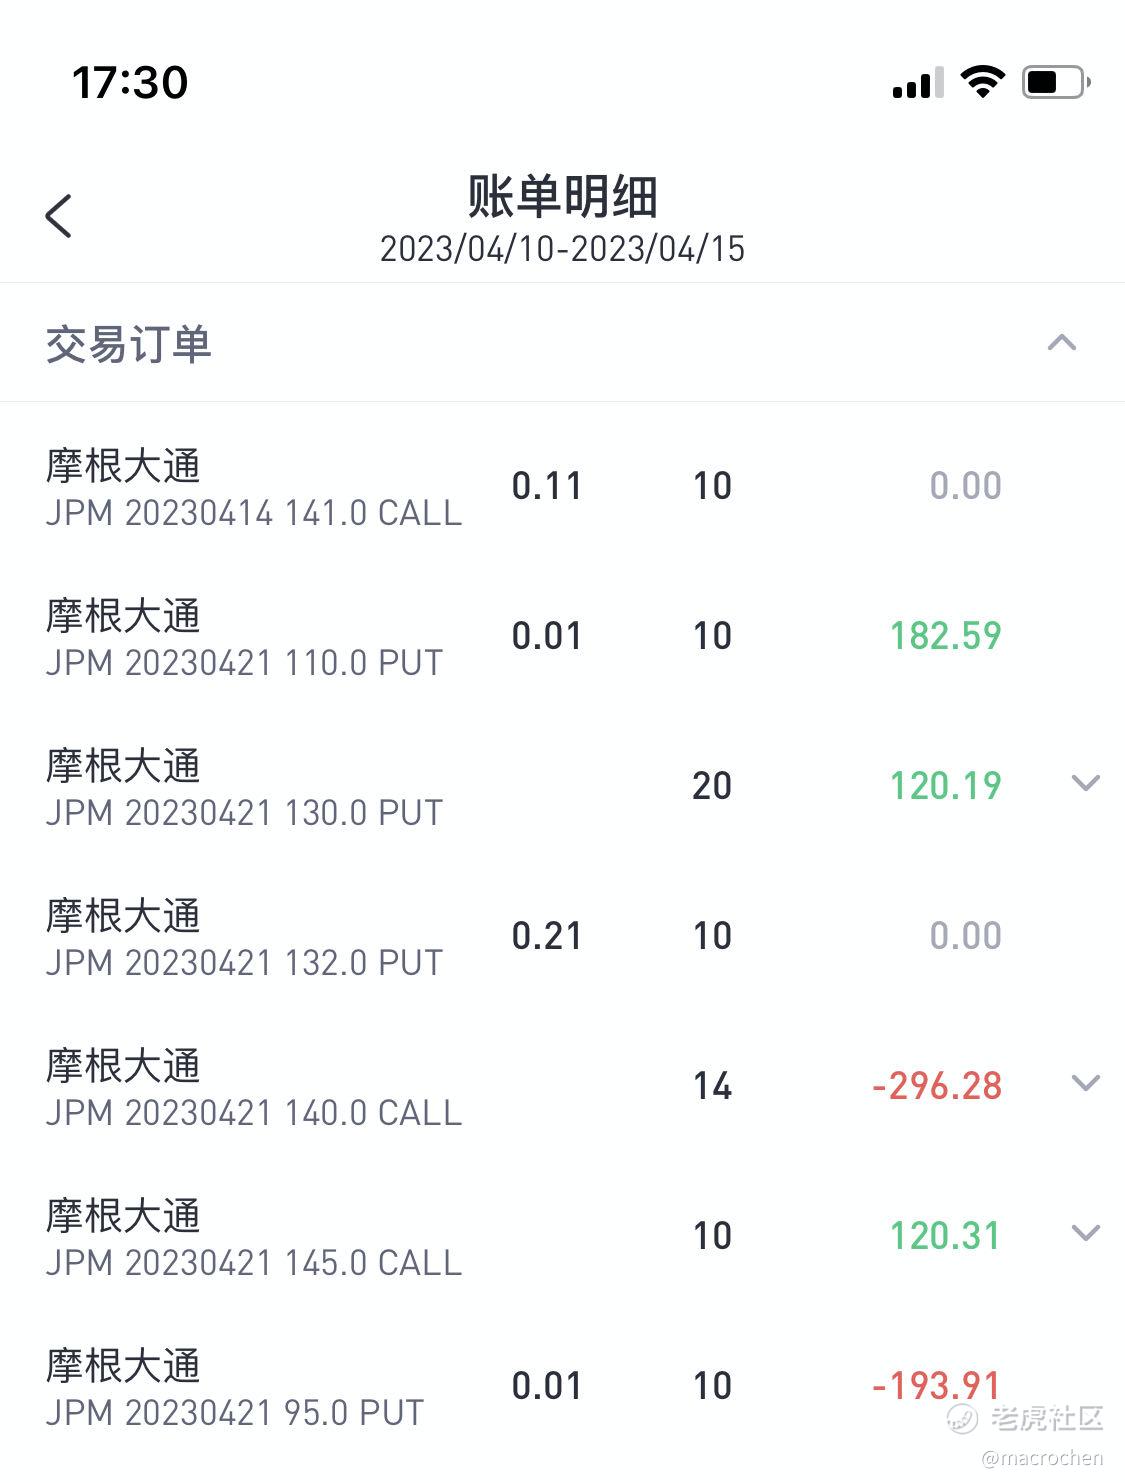
Task: Tap the 120.31 profit amount
Action: [945, 1236]
